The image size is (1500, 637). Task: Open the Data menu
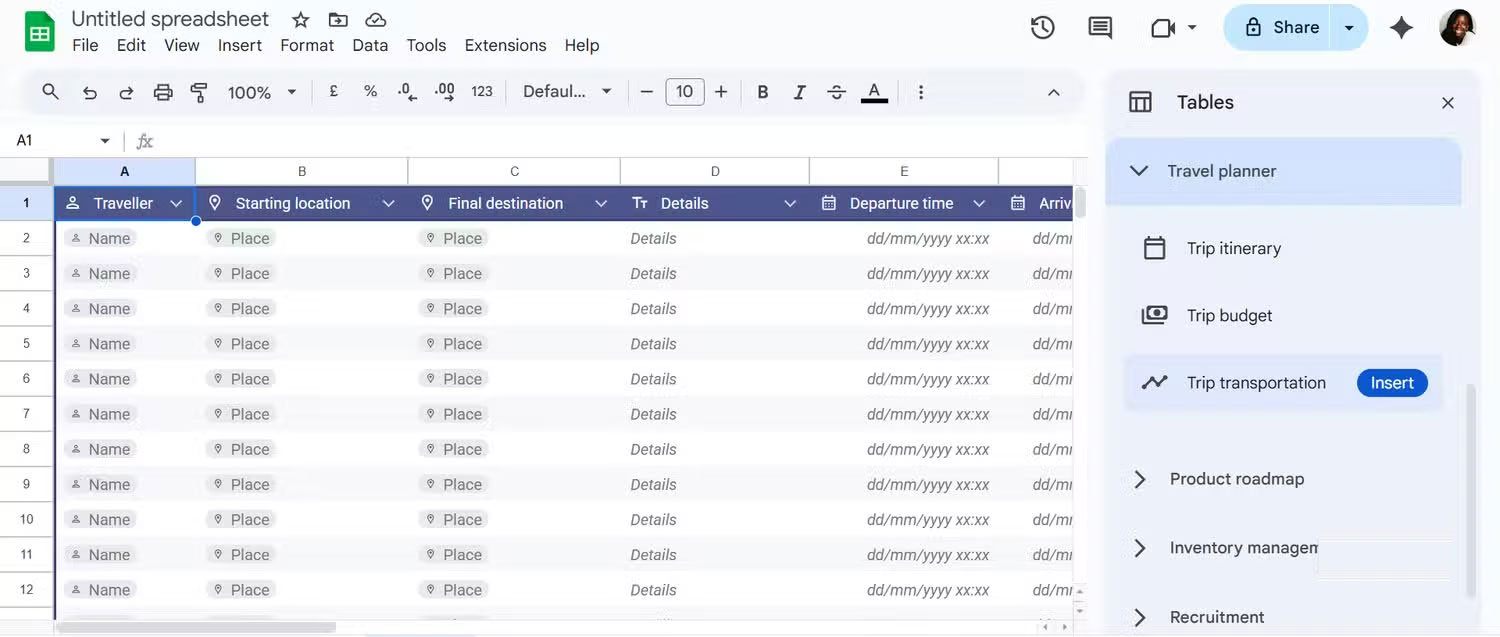[370, 45]
